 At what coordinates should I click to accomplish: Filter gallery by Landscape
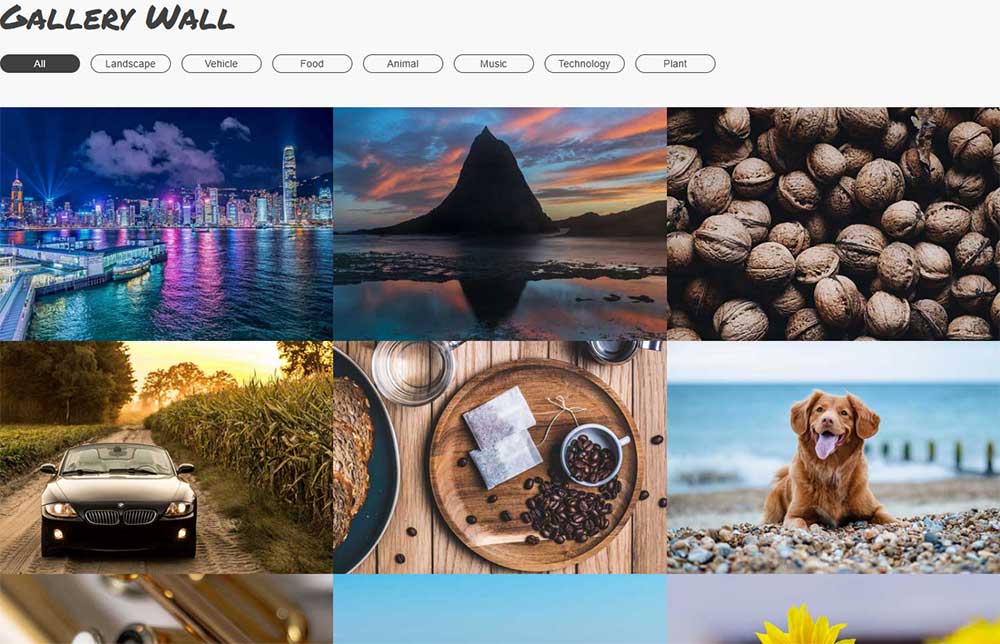pos(131,64)
